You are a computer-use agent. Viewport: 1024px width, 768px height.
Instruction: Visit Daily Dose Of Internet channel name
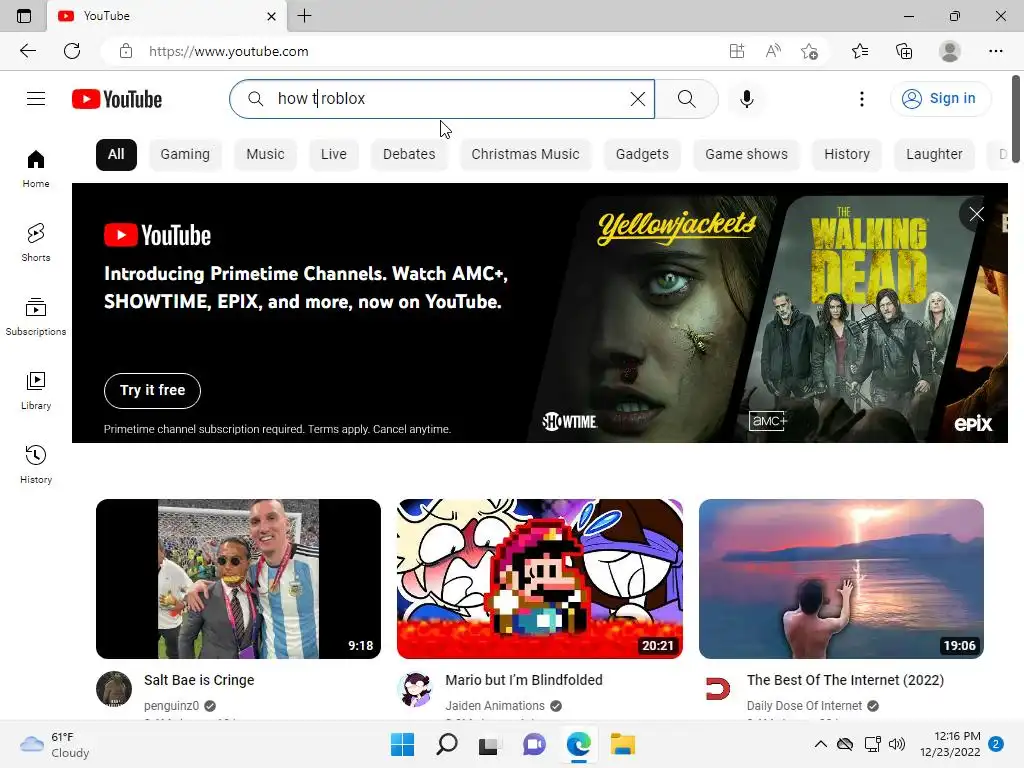pyautogui.click(x=804, y=705)
